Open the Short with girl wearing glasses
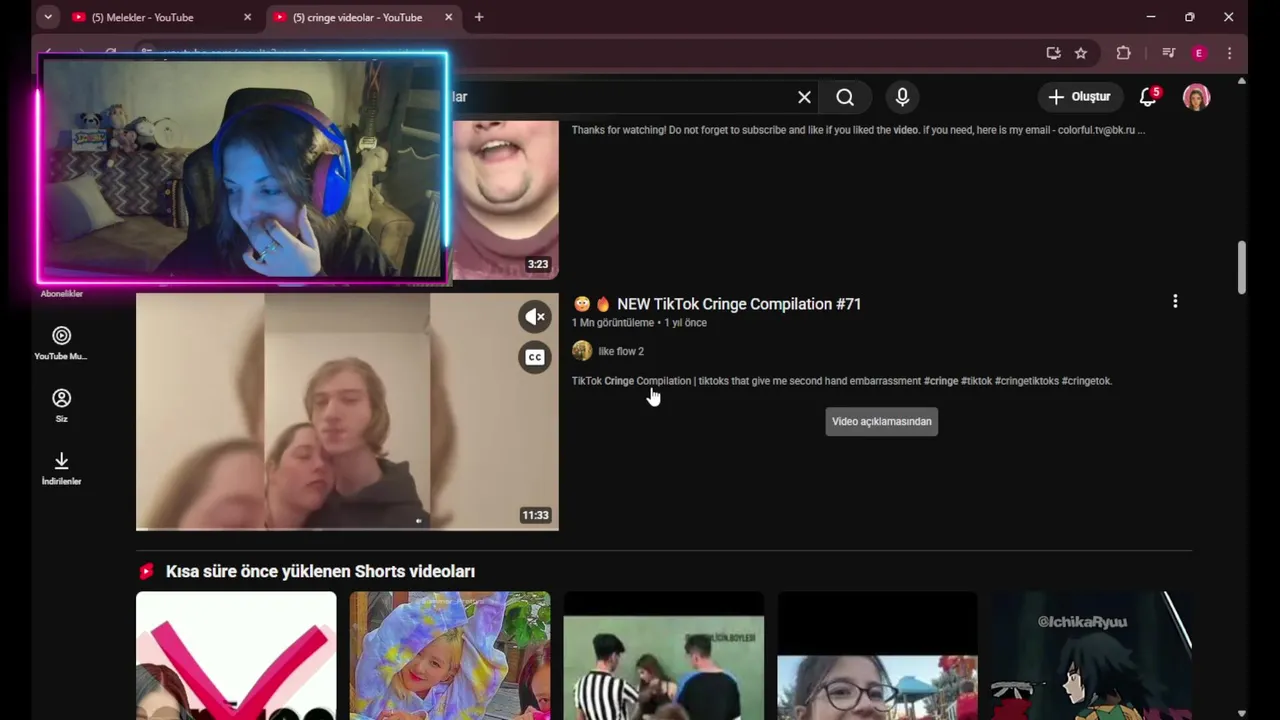The width and height of the screenshot is (1280, 720). (x=878, y=655)
